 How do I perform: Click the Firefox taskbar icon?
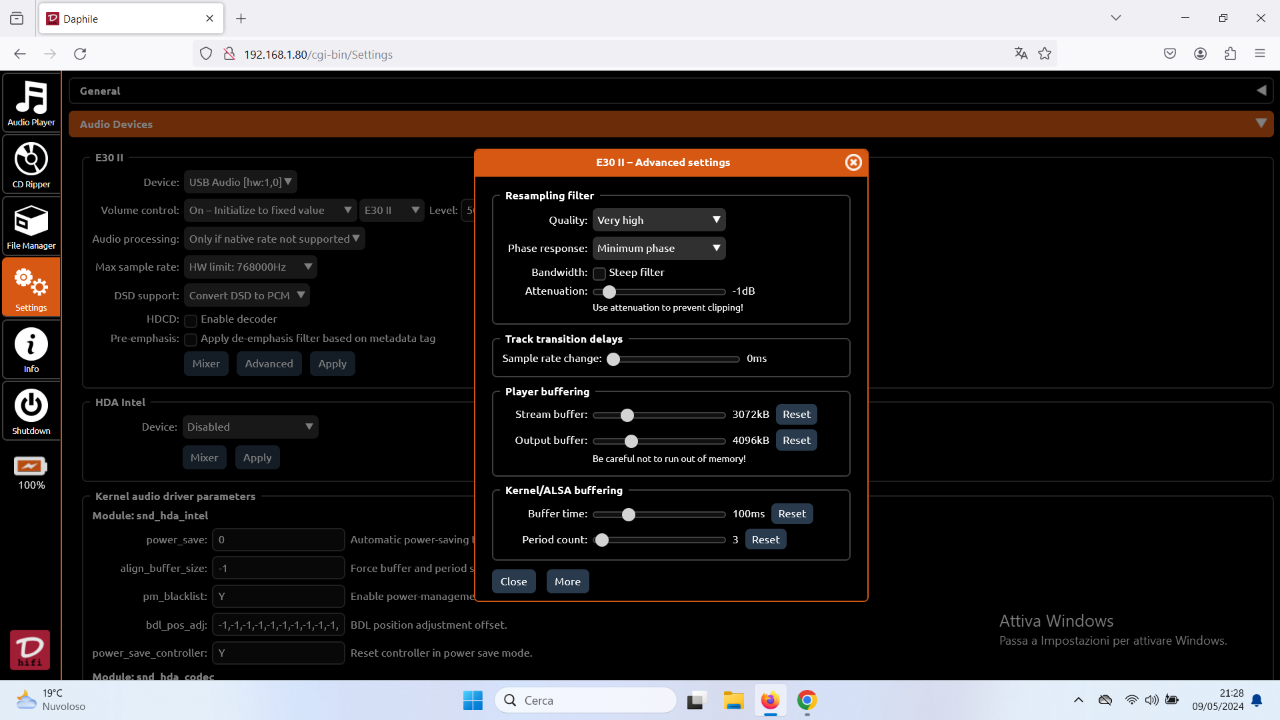[x=770, y=700]
